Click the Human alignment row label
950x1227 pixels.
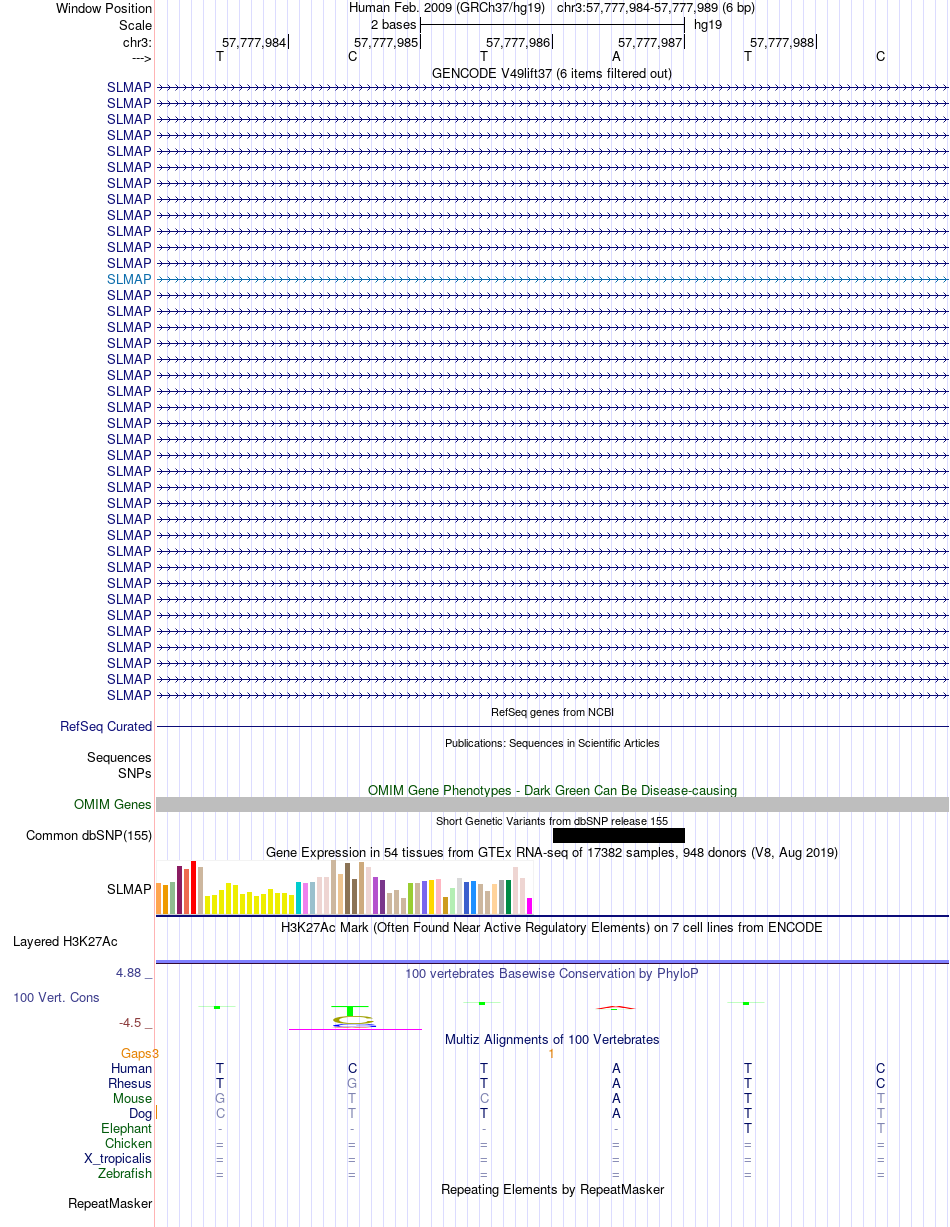(x=131, y=1068)
